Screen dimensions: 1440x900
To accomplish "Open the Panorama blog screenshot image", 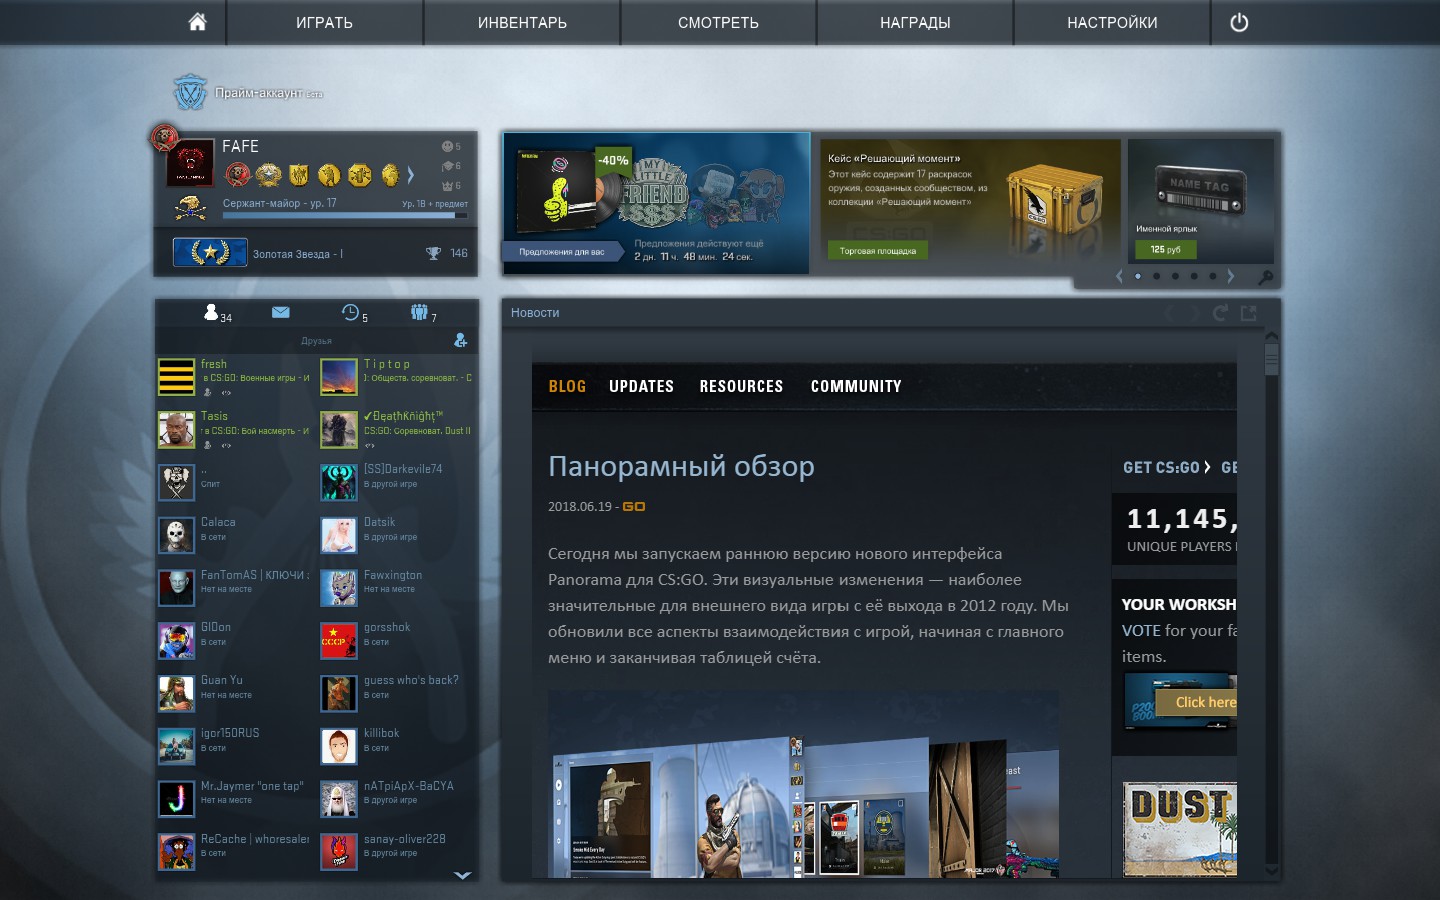I will tap(804, 784).
